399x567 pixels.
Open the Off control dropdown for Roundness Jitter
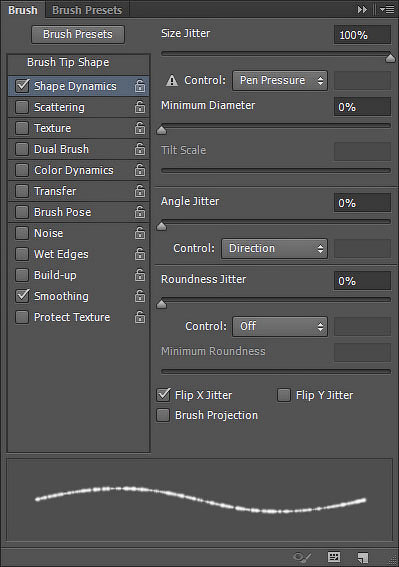(280, 327)
